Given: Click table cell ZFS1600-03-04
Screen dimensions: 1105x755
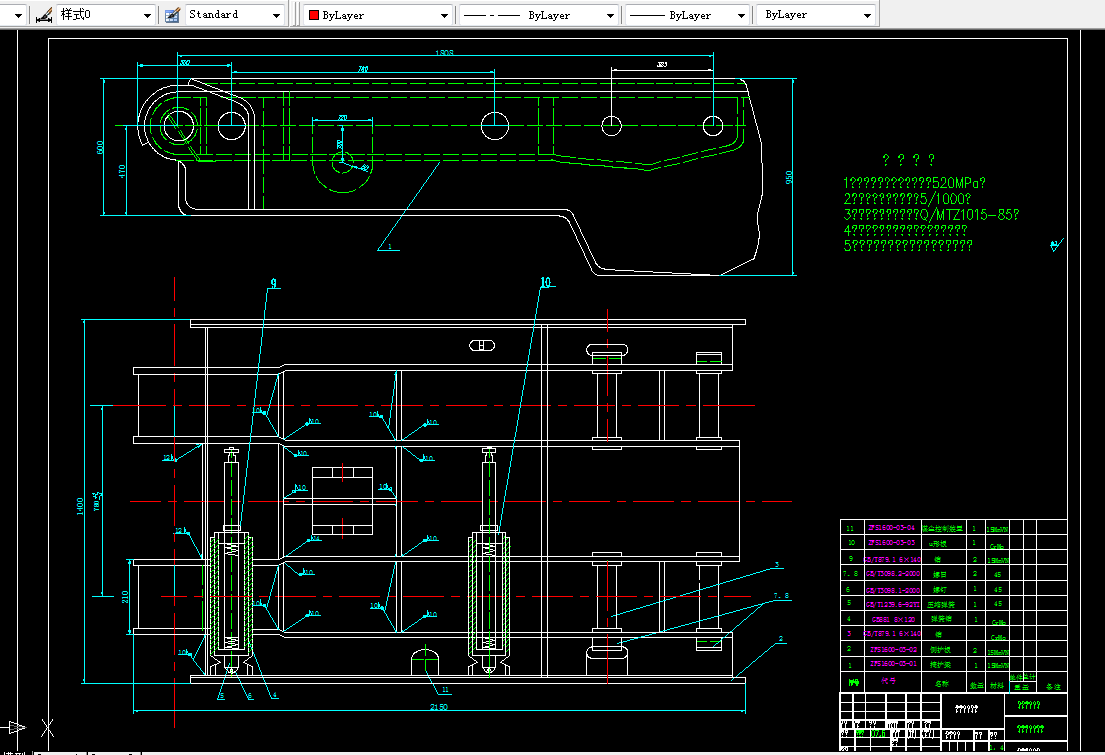Looking at the screenshot, I should 891,527.
